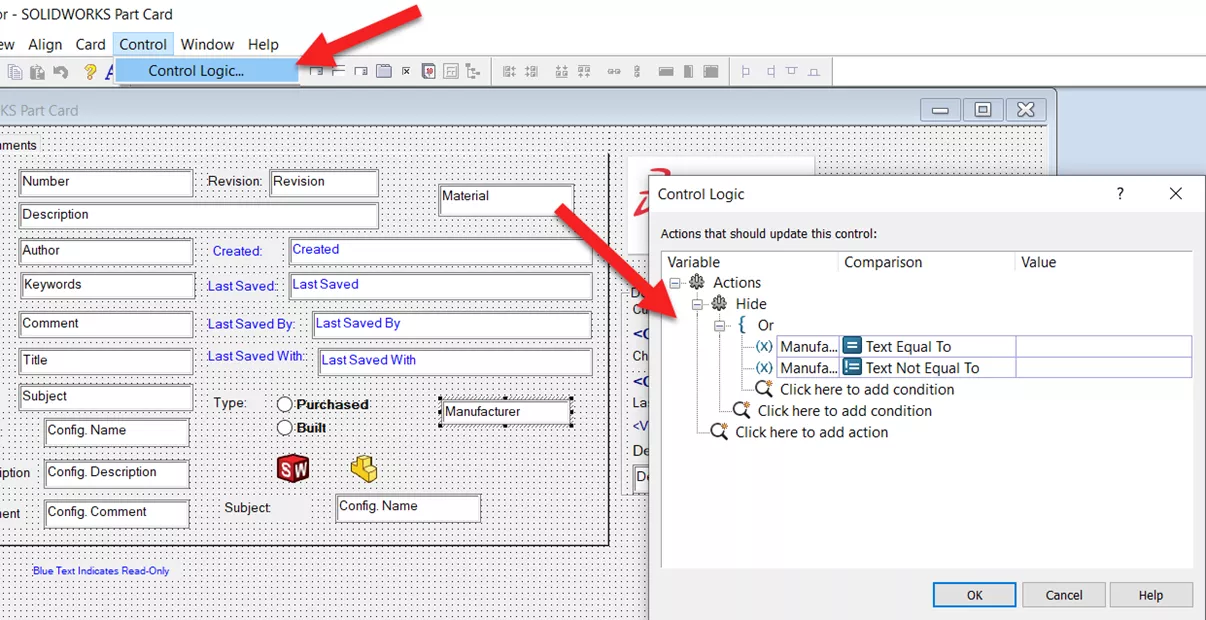
Task: Confirm the Control Logic dialog with OK
Action: (973, 594)
